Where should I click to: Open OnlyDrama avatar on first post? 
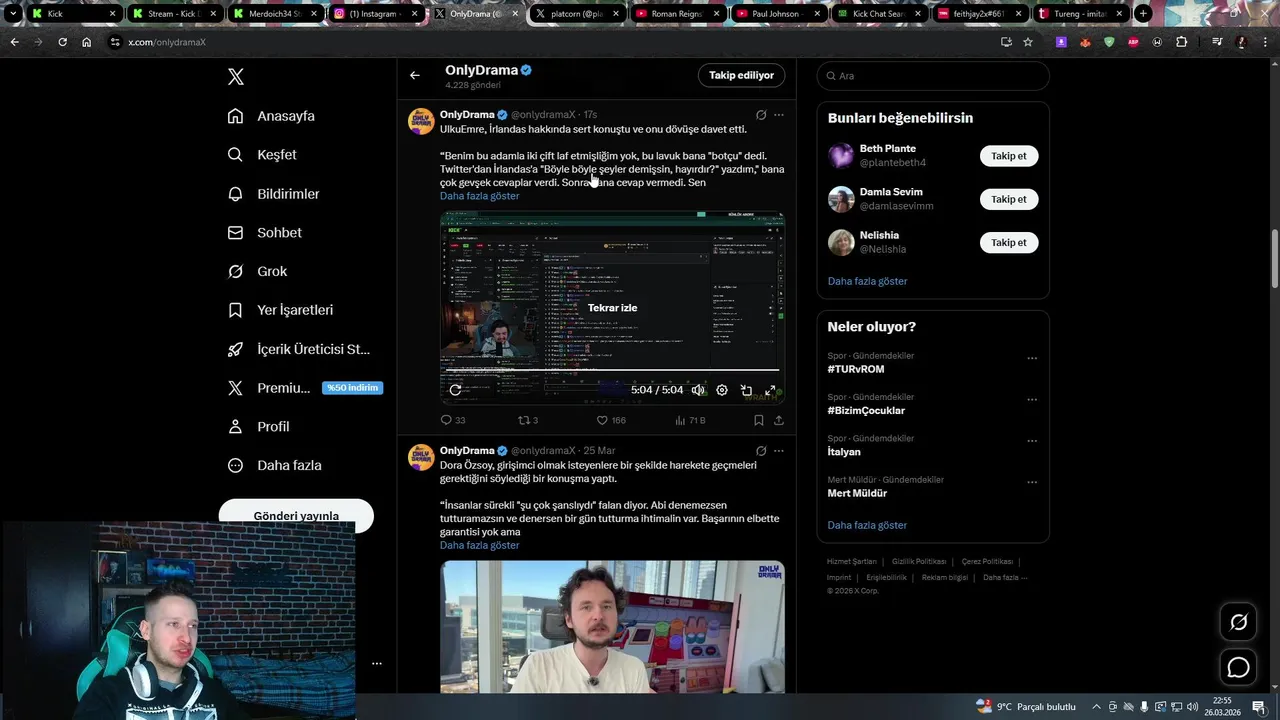(x=421, y=121)
